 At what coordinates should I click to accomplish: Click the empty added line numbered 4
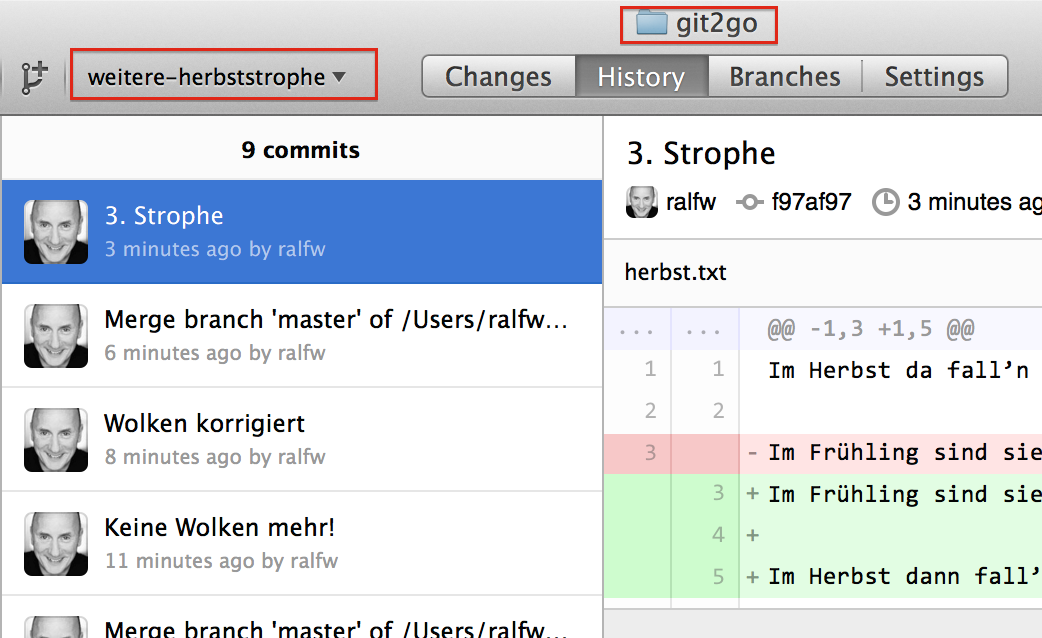(823, 535)
